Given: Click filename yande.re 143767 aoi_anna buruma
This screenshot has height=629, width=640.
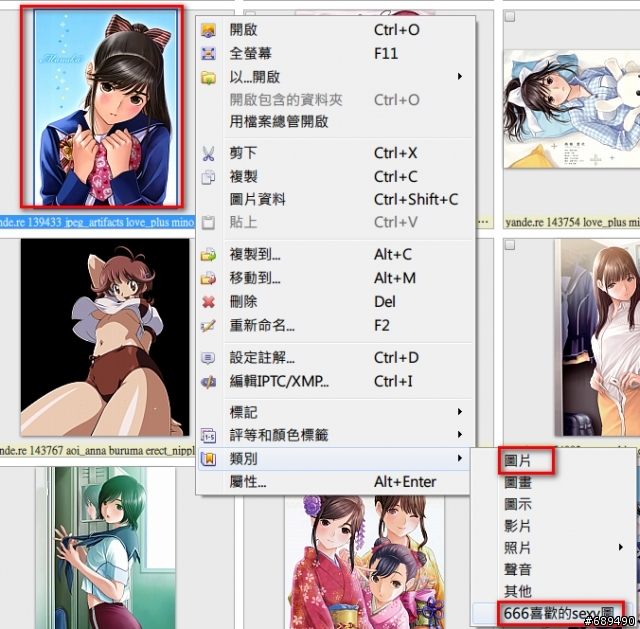Looking at the screenshot, I should (98, 451).
